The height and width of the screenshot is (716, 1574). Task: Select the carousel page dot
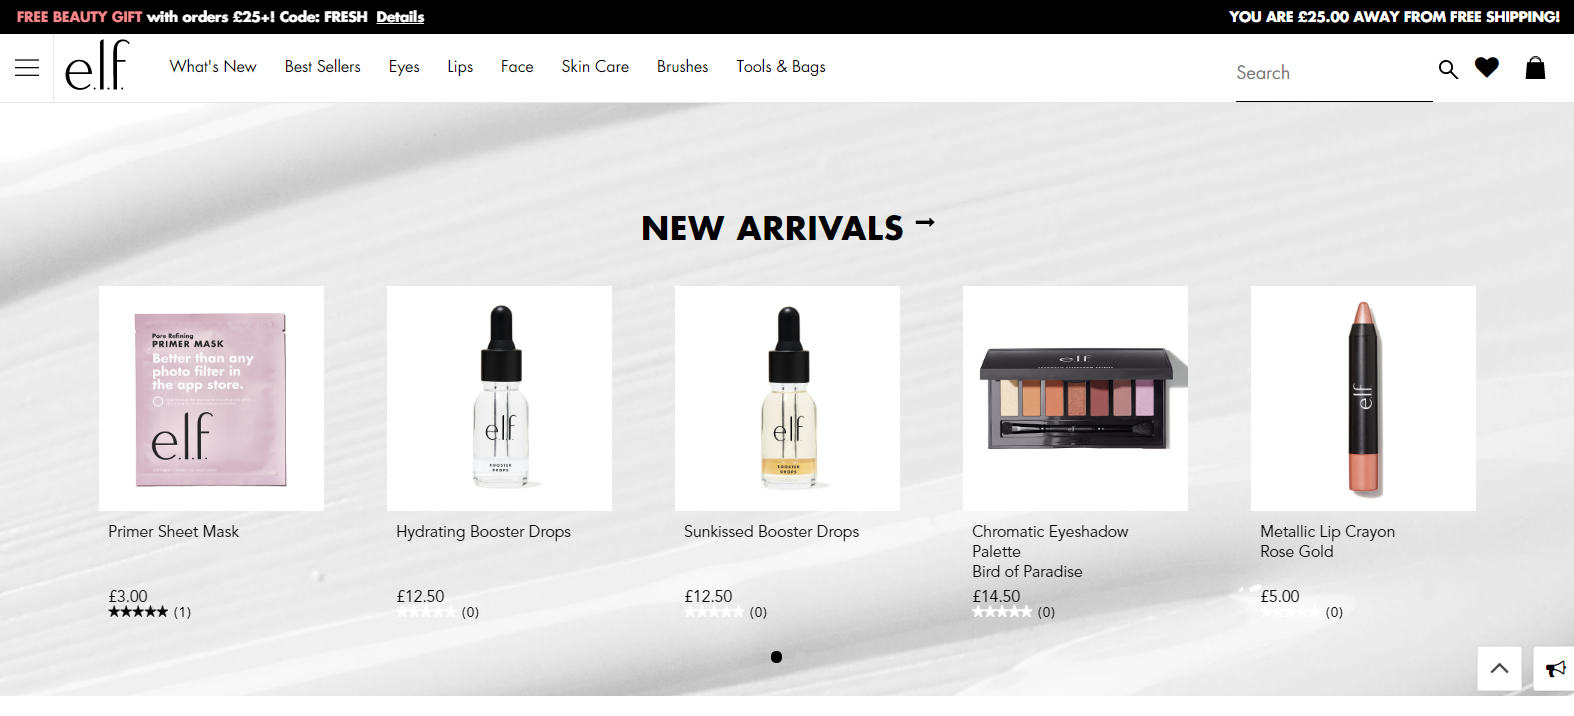tap(776, 657)
